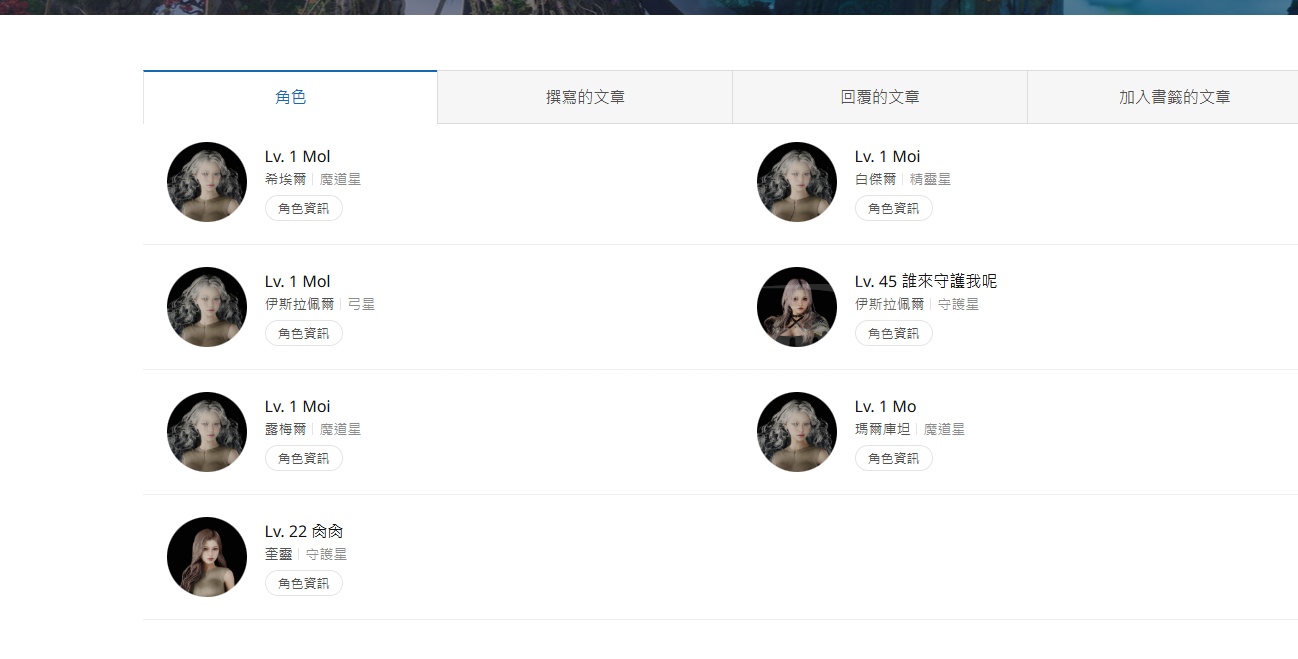The height and width of the screenshot is (659, 1298).
Task: Go to the 加入書籤的文章 tab
Action: pyautogui.click(x=1174, y=97)
